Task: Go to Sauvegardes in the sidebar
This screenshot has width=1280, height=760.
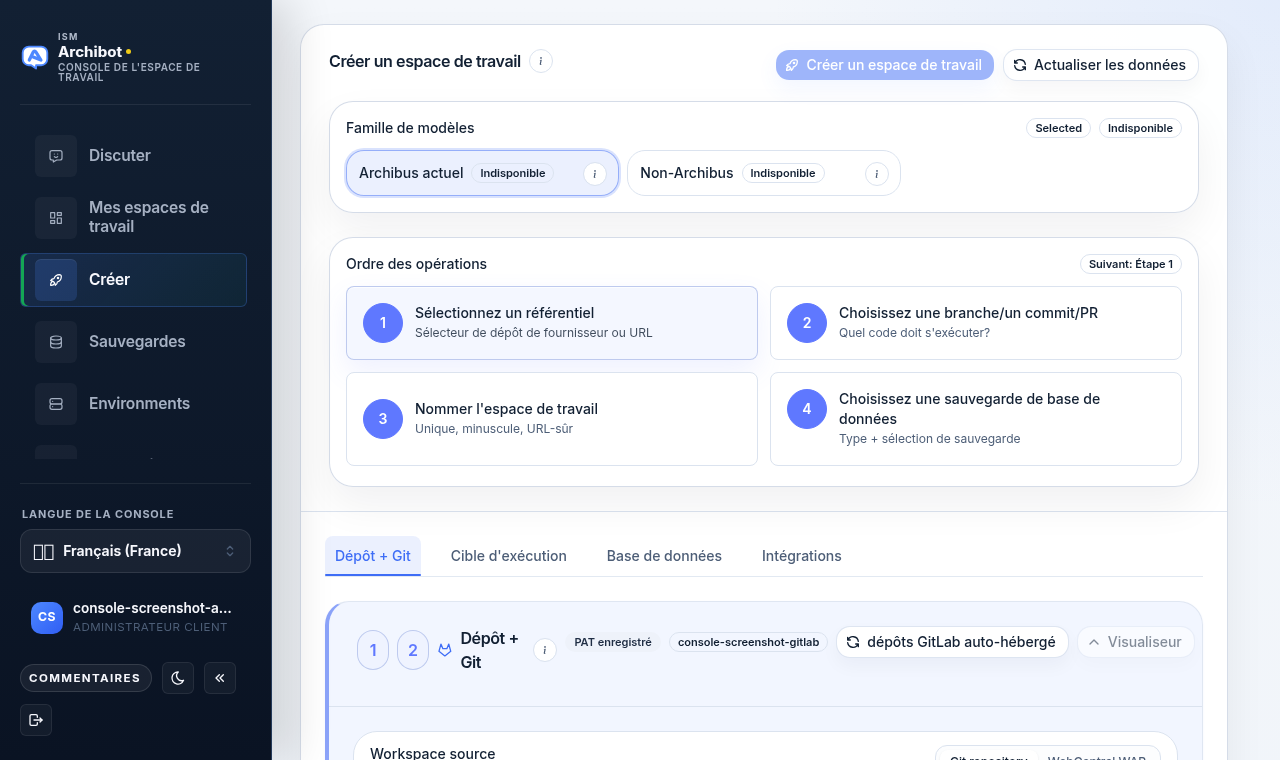Action: 134,342
